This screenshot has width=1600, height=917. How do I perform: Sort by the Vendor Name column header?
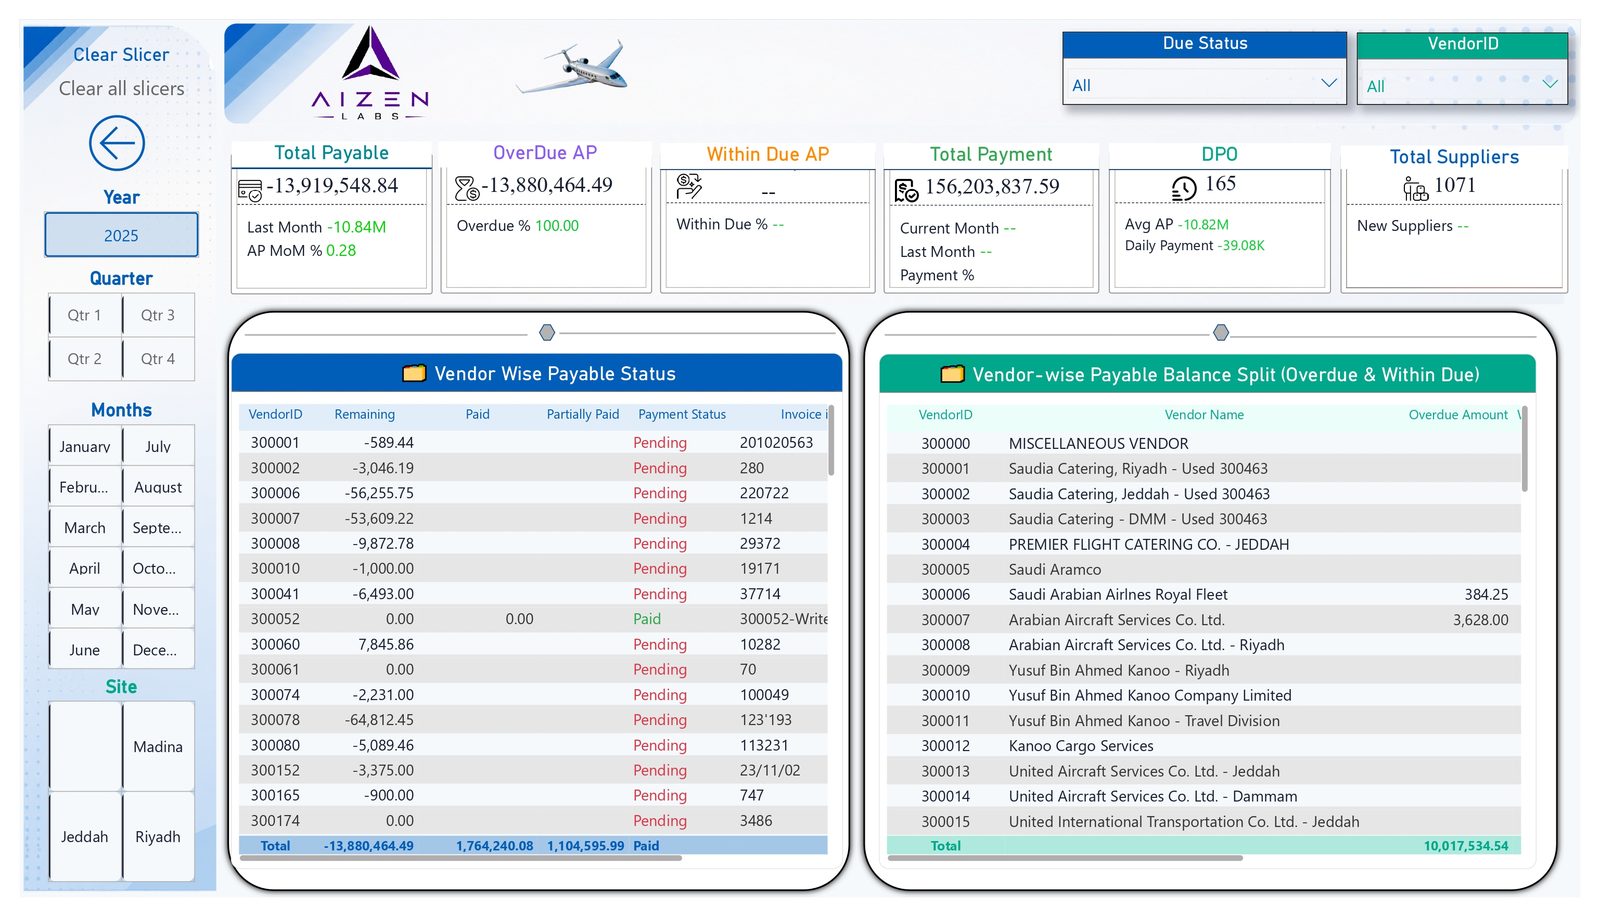coord(1204,415)
